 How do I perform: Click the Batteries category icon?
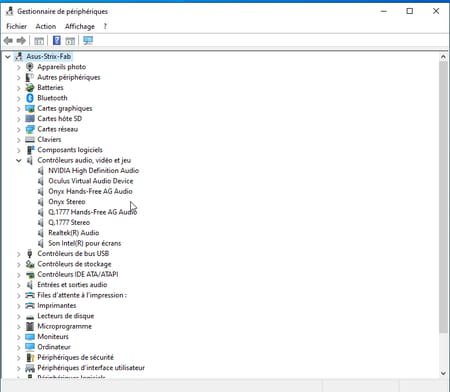click(30, 88)
